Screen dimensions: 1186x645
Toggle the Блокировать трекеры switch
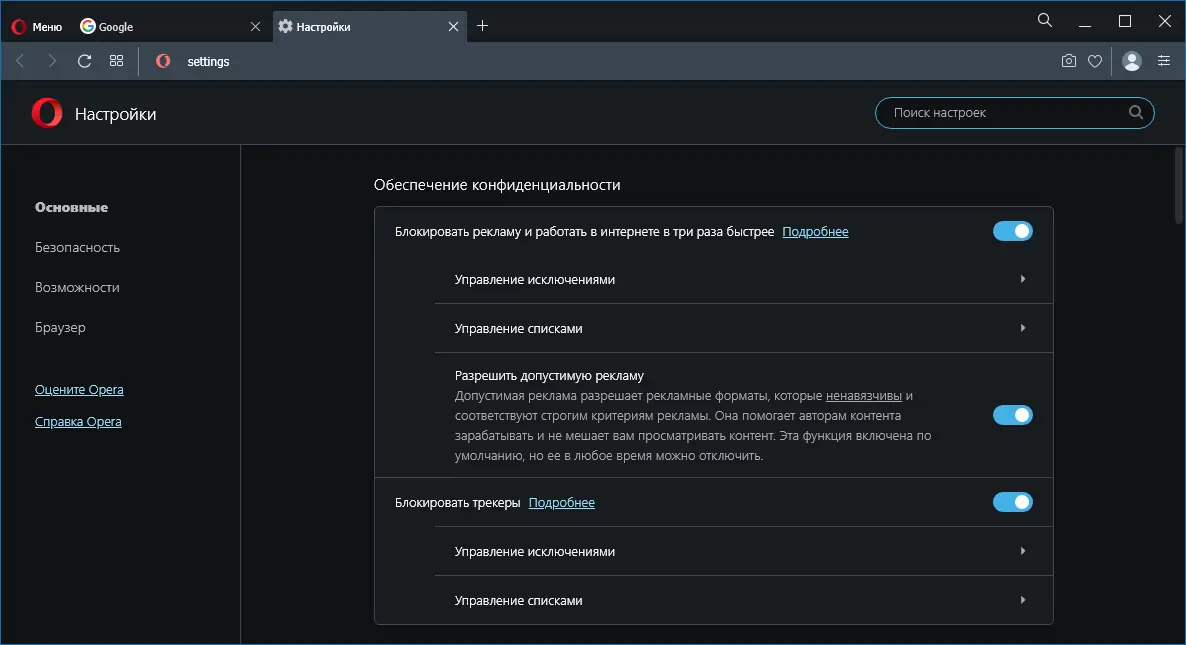[1012, 502]
